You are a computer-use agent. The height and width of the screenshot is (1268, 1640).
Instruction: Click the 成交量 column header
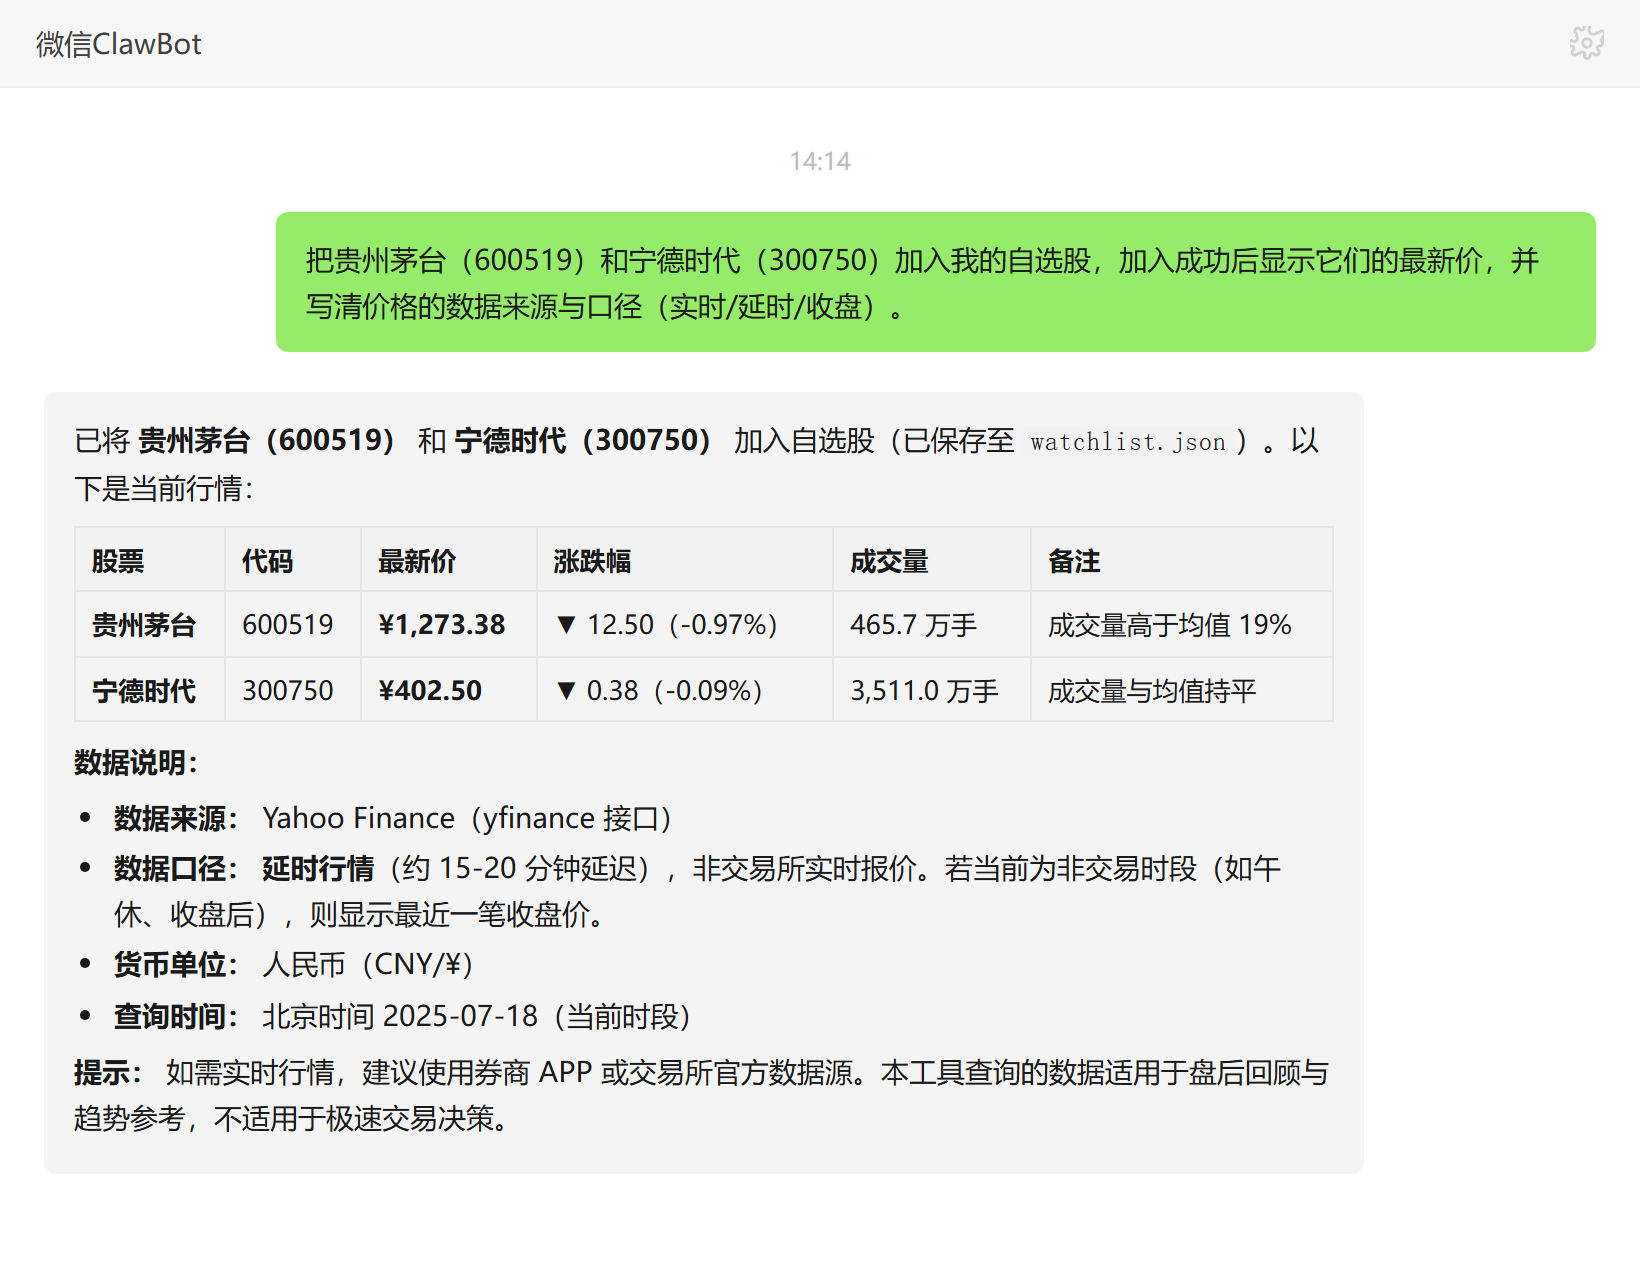pos(932,560)
